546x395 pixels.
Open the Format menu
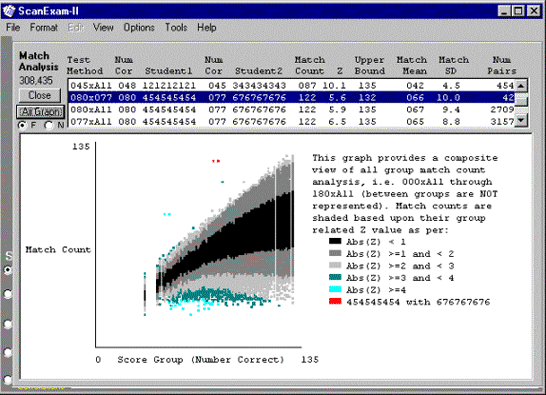44,28
